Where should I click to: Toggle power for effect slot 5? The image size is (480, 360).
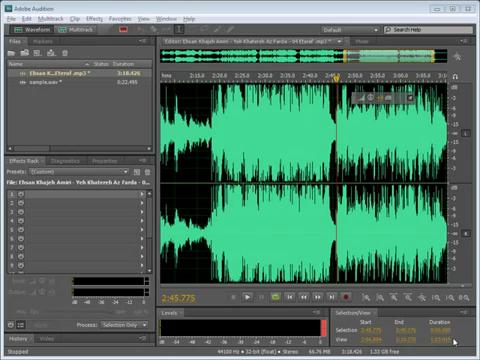[21, 230]
